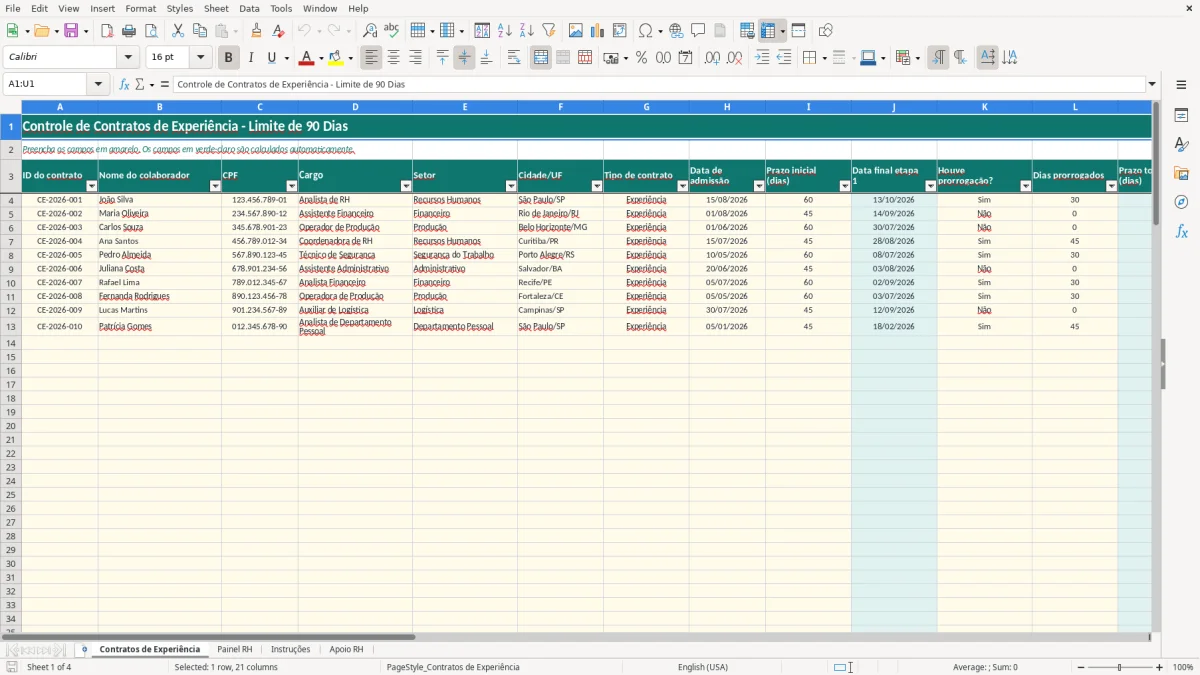Click Format as Percent icon
The image size is (1200, 675).
tap(641, 58)
